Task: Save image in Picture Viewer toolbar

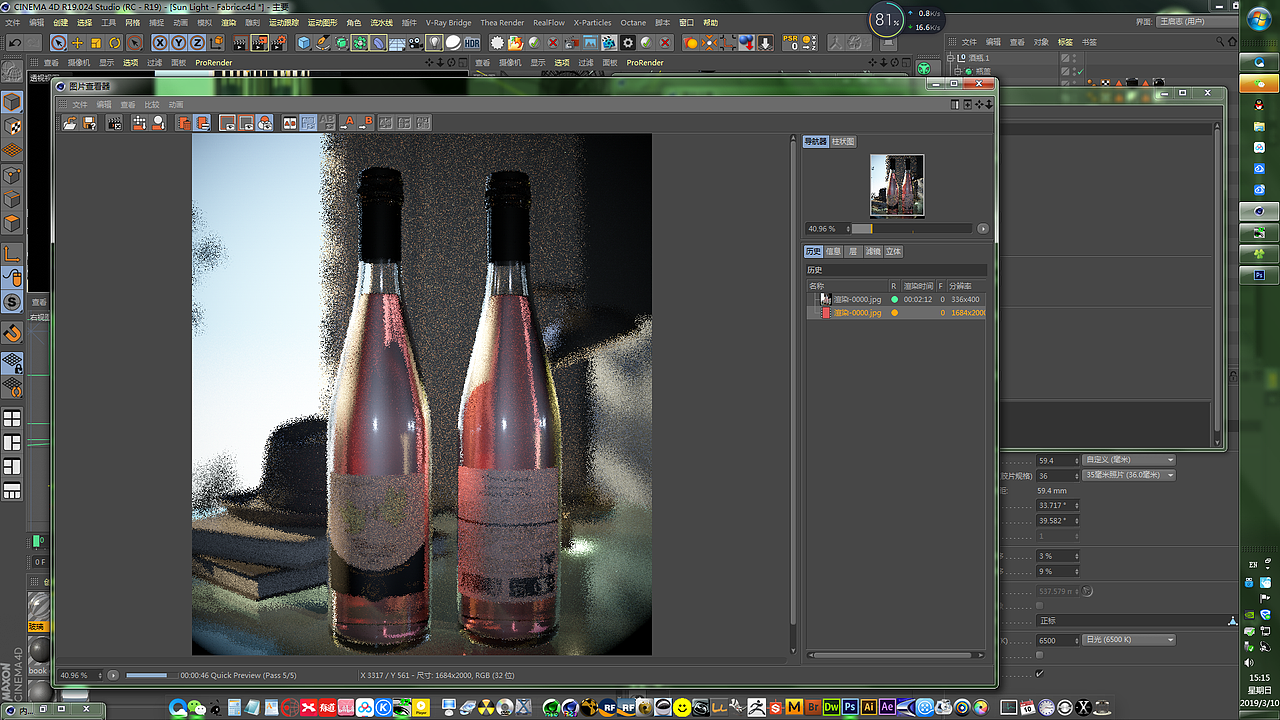Action: tap(89, 123)
